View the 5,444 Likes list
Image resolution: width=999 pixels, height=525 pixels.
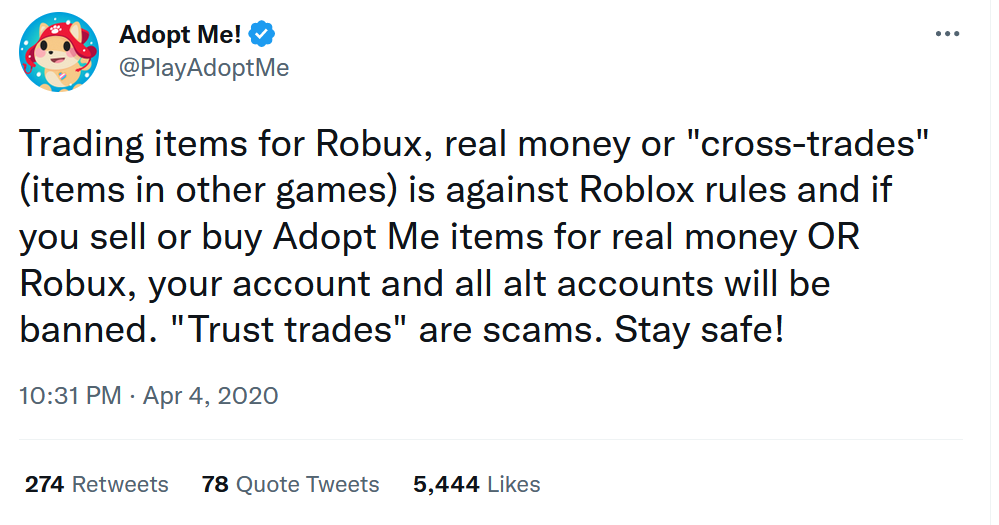coord(477,484)
